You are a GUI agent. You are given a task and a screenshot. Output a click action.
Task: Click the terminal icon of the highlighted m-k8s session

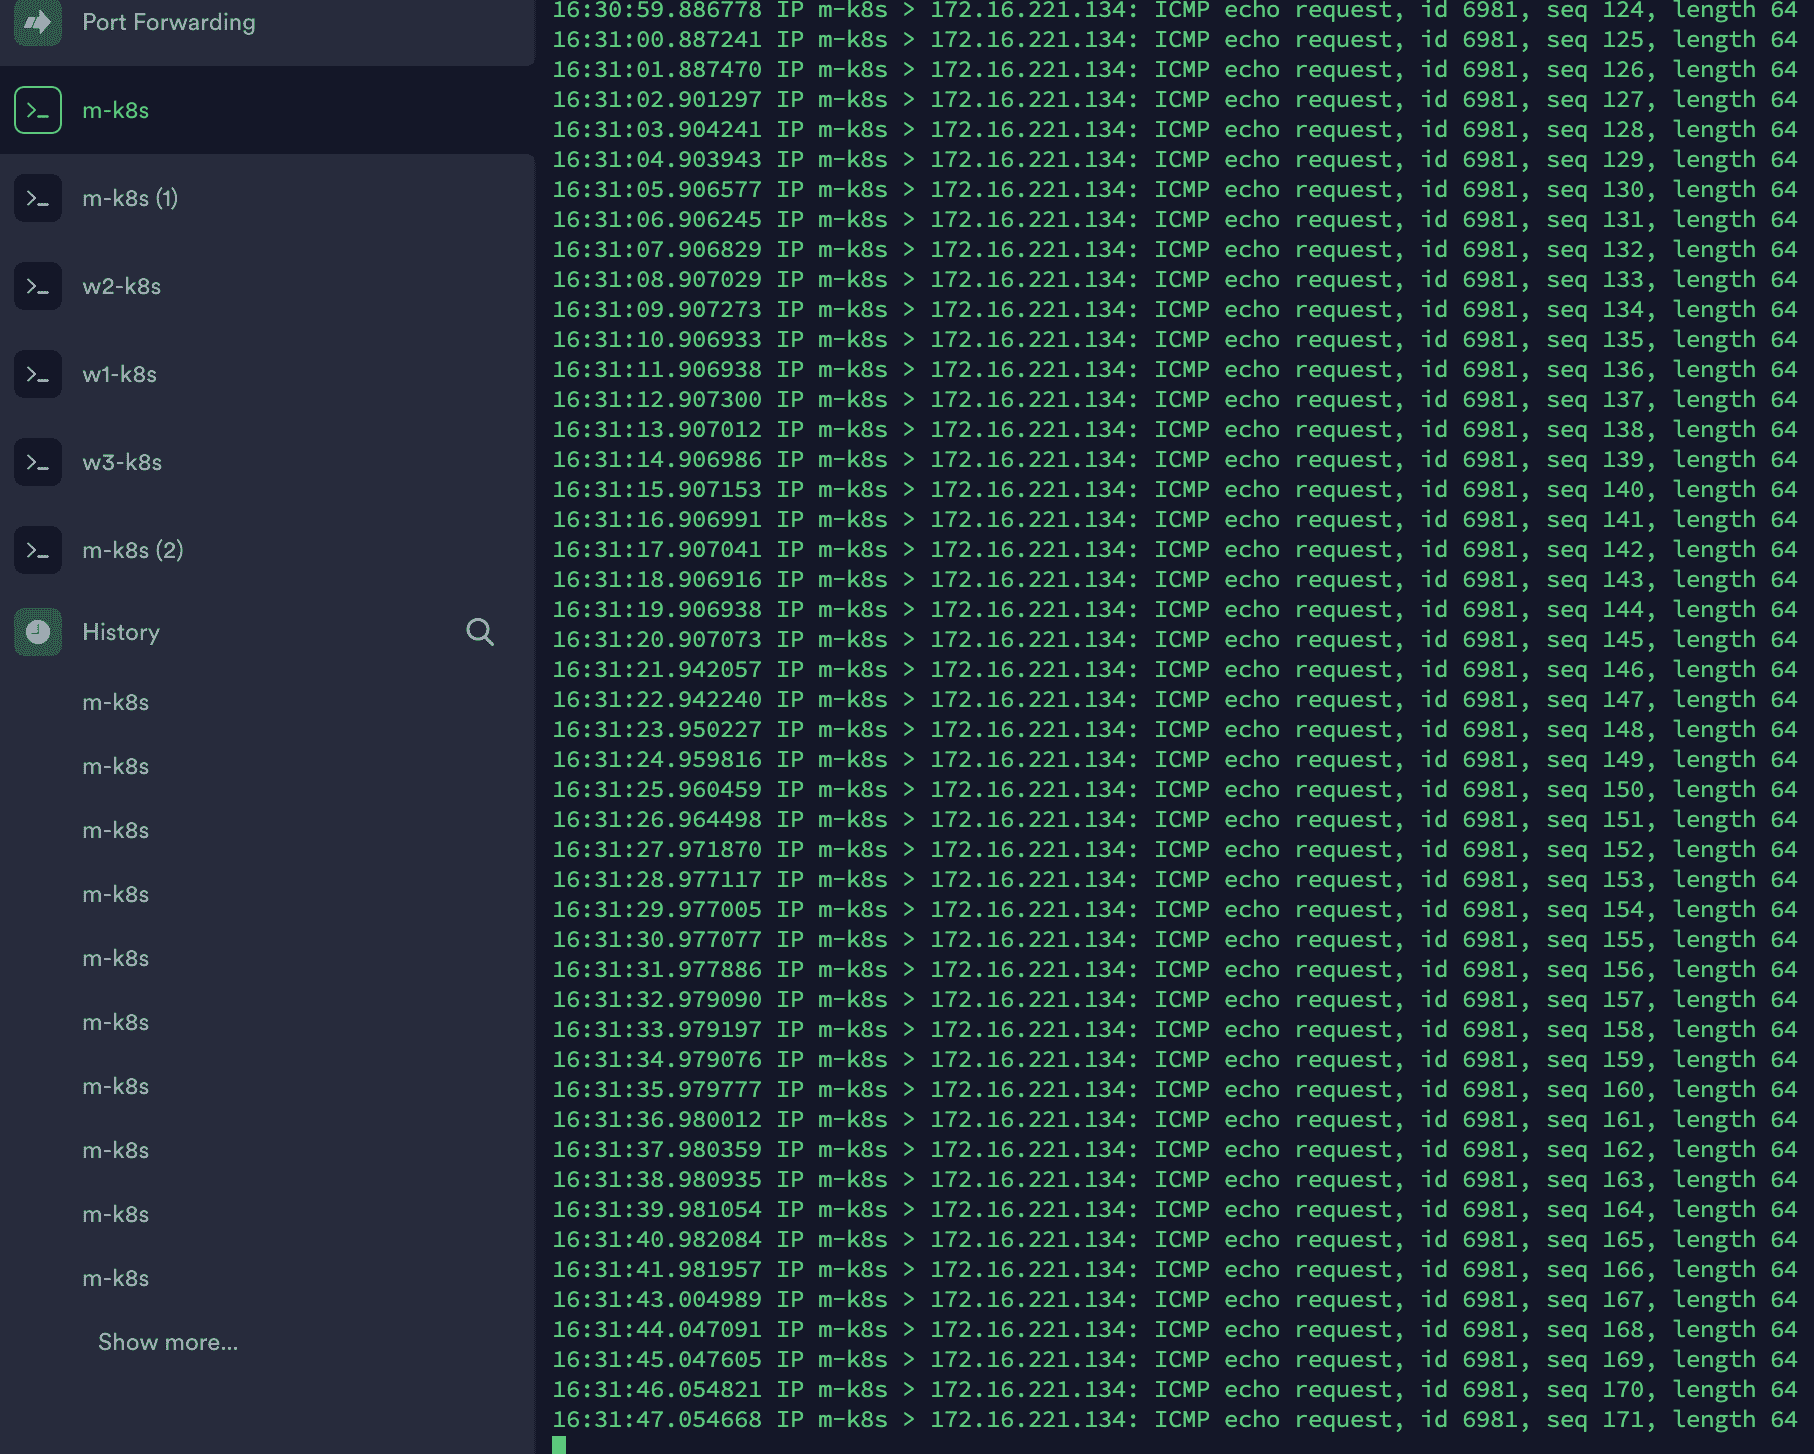click(38, 110)
